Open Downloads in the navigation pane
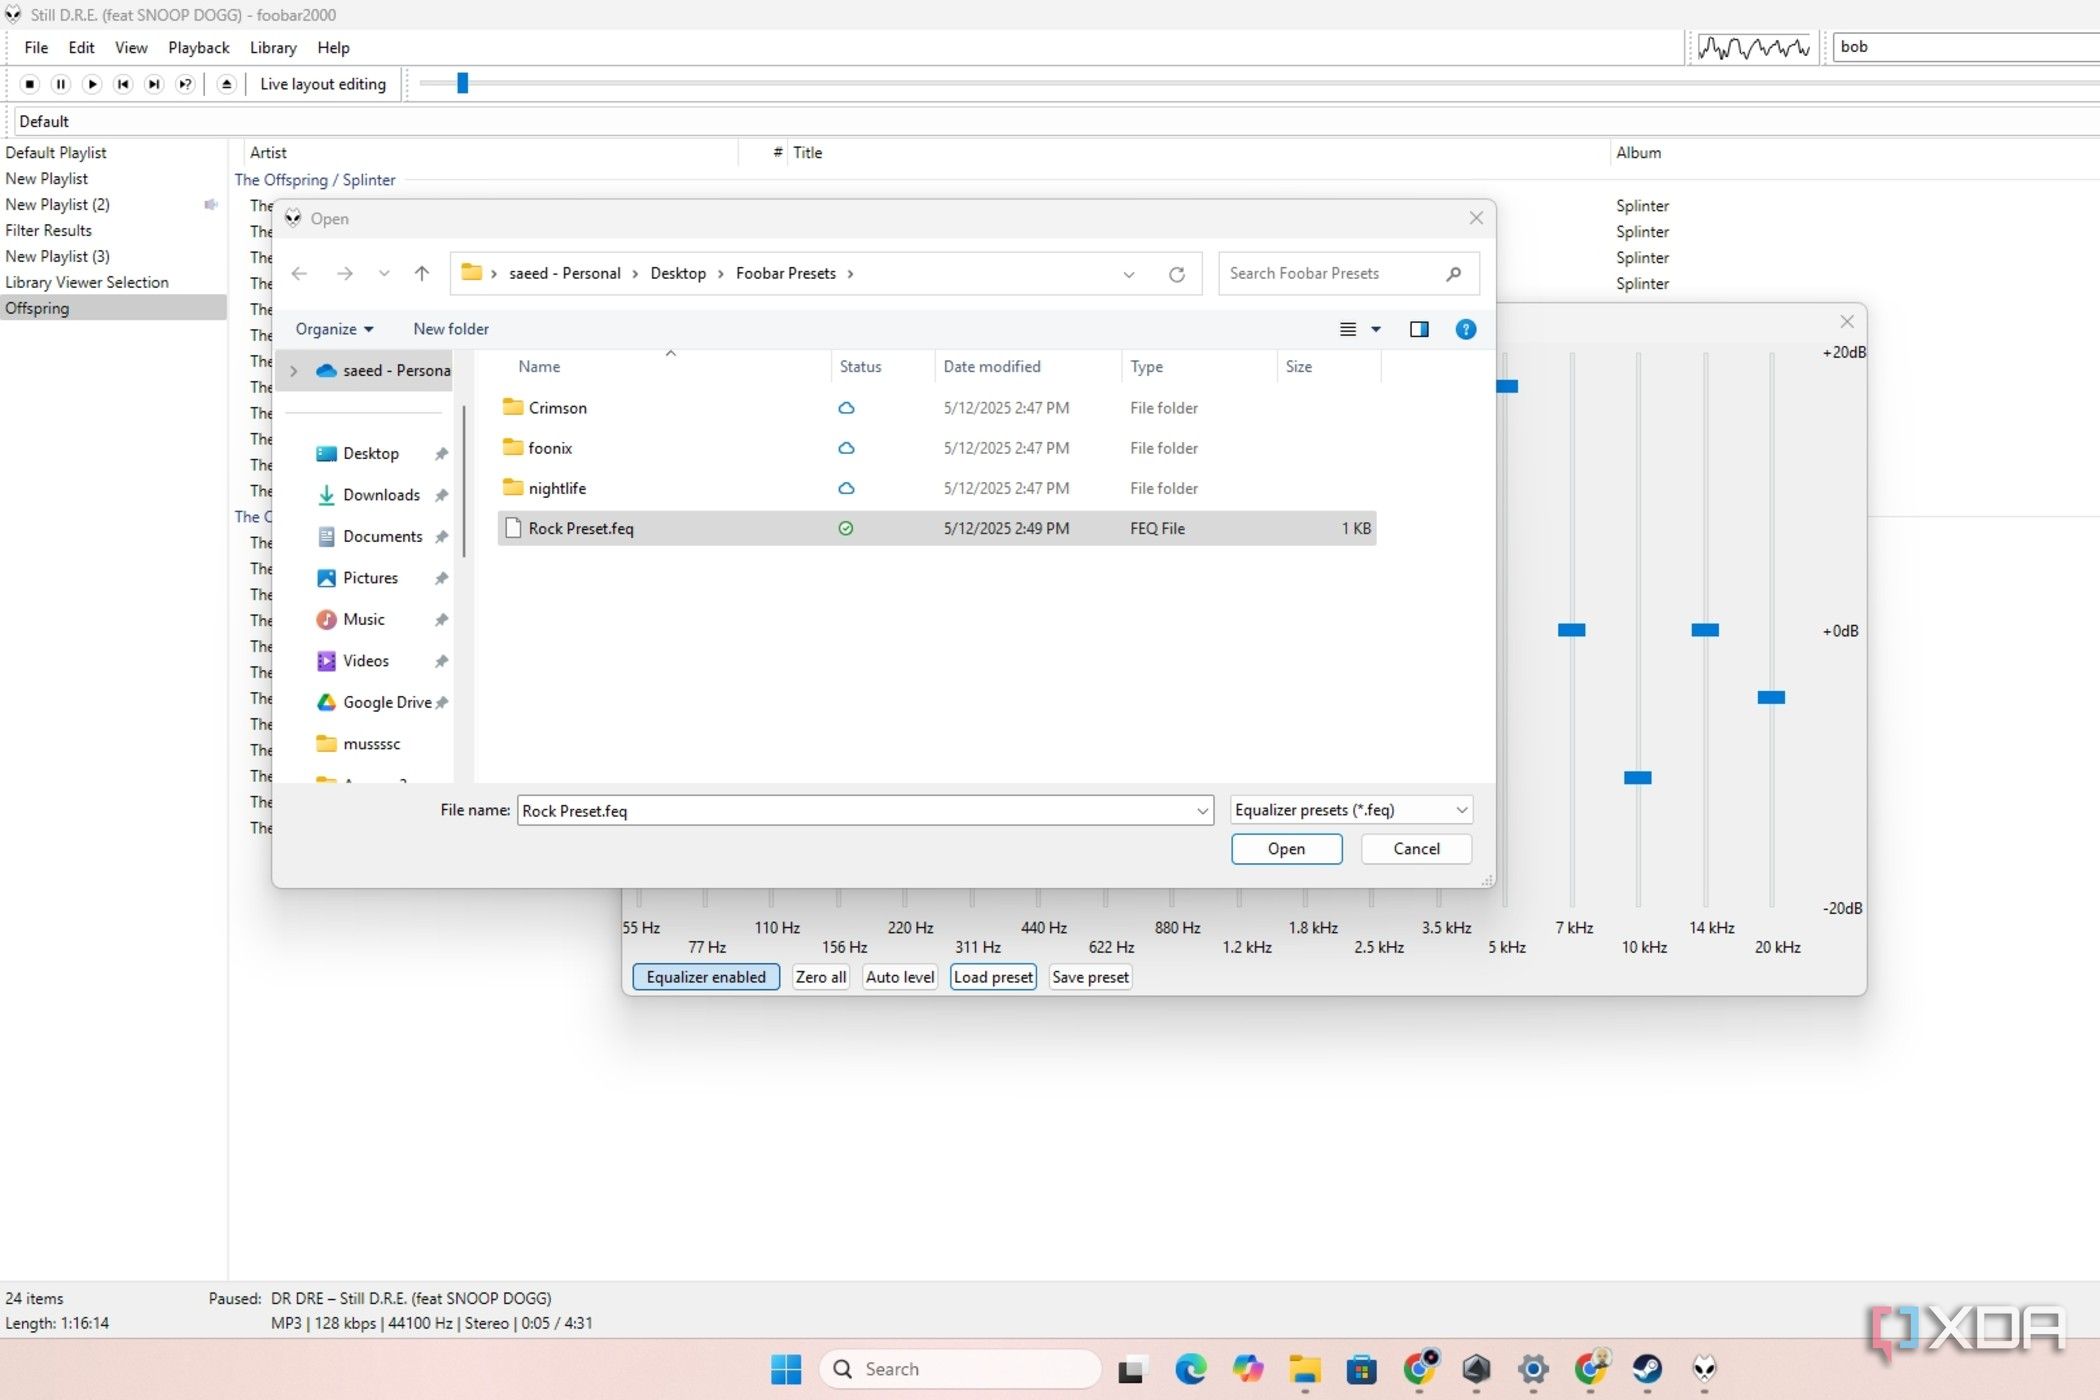 click(x=381, y=495)
